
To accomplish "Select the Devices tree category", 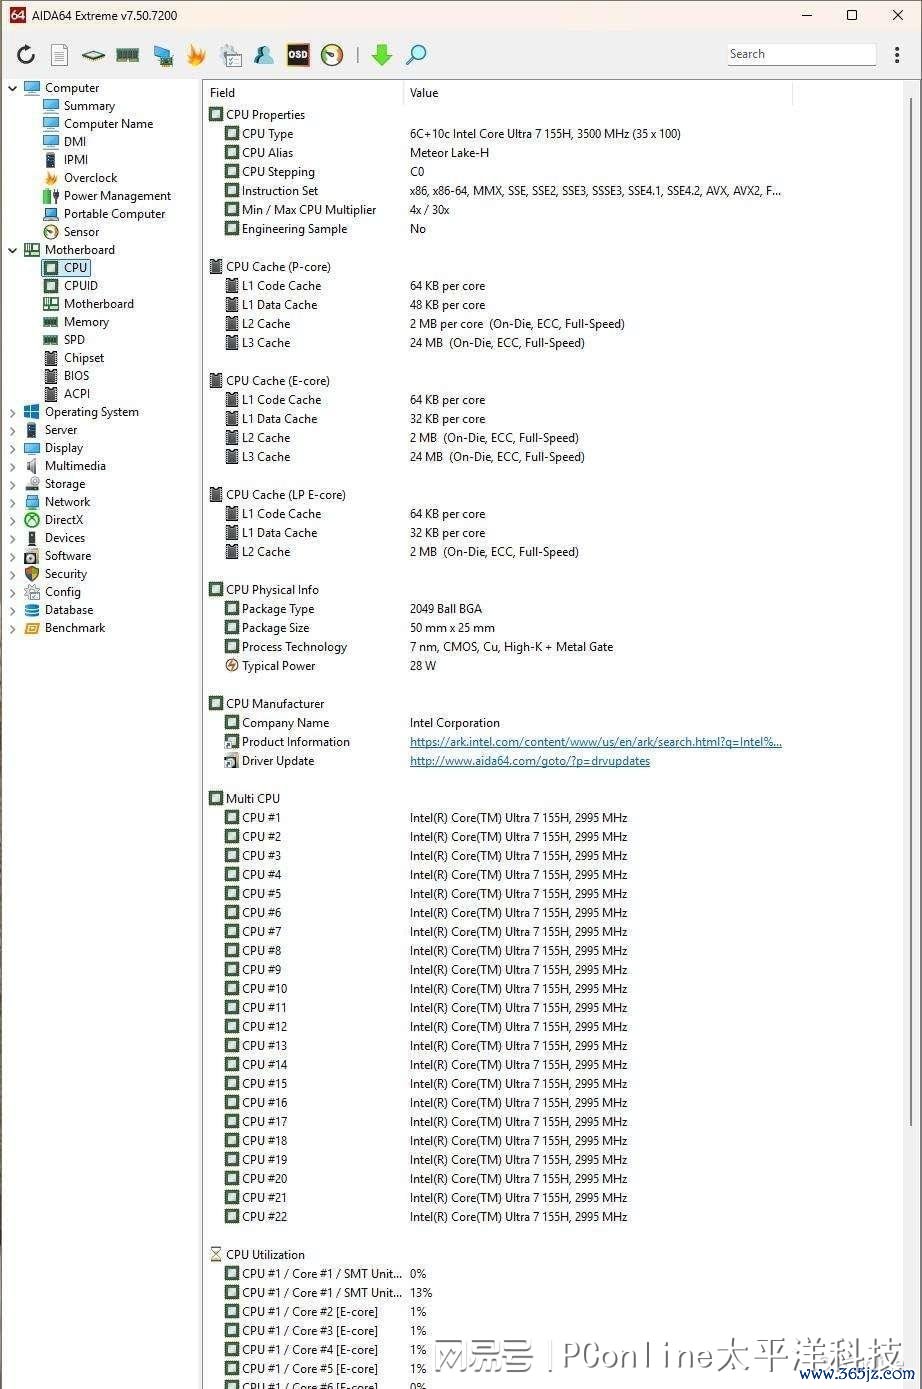I will point(65,538).
